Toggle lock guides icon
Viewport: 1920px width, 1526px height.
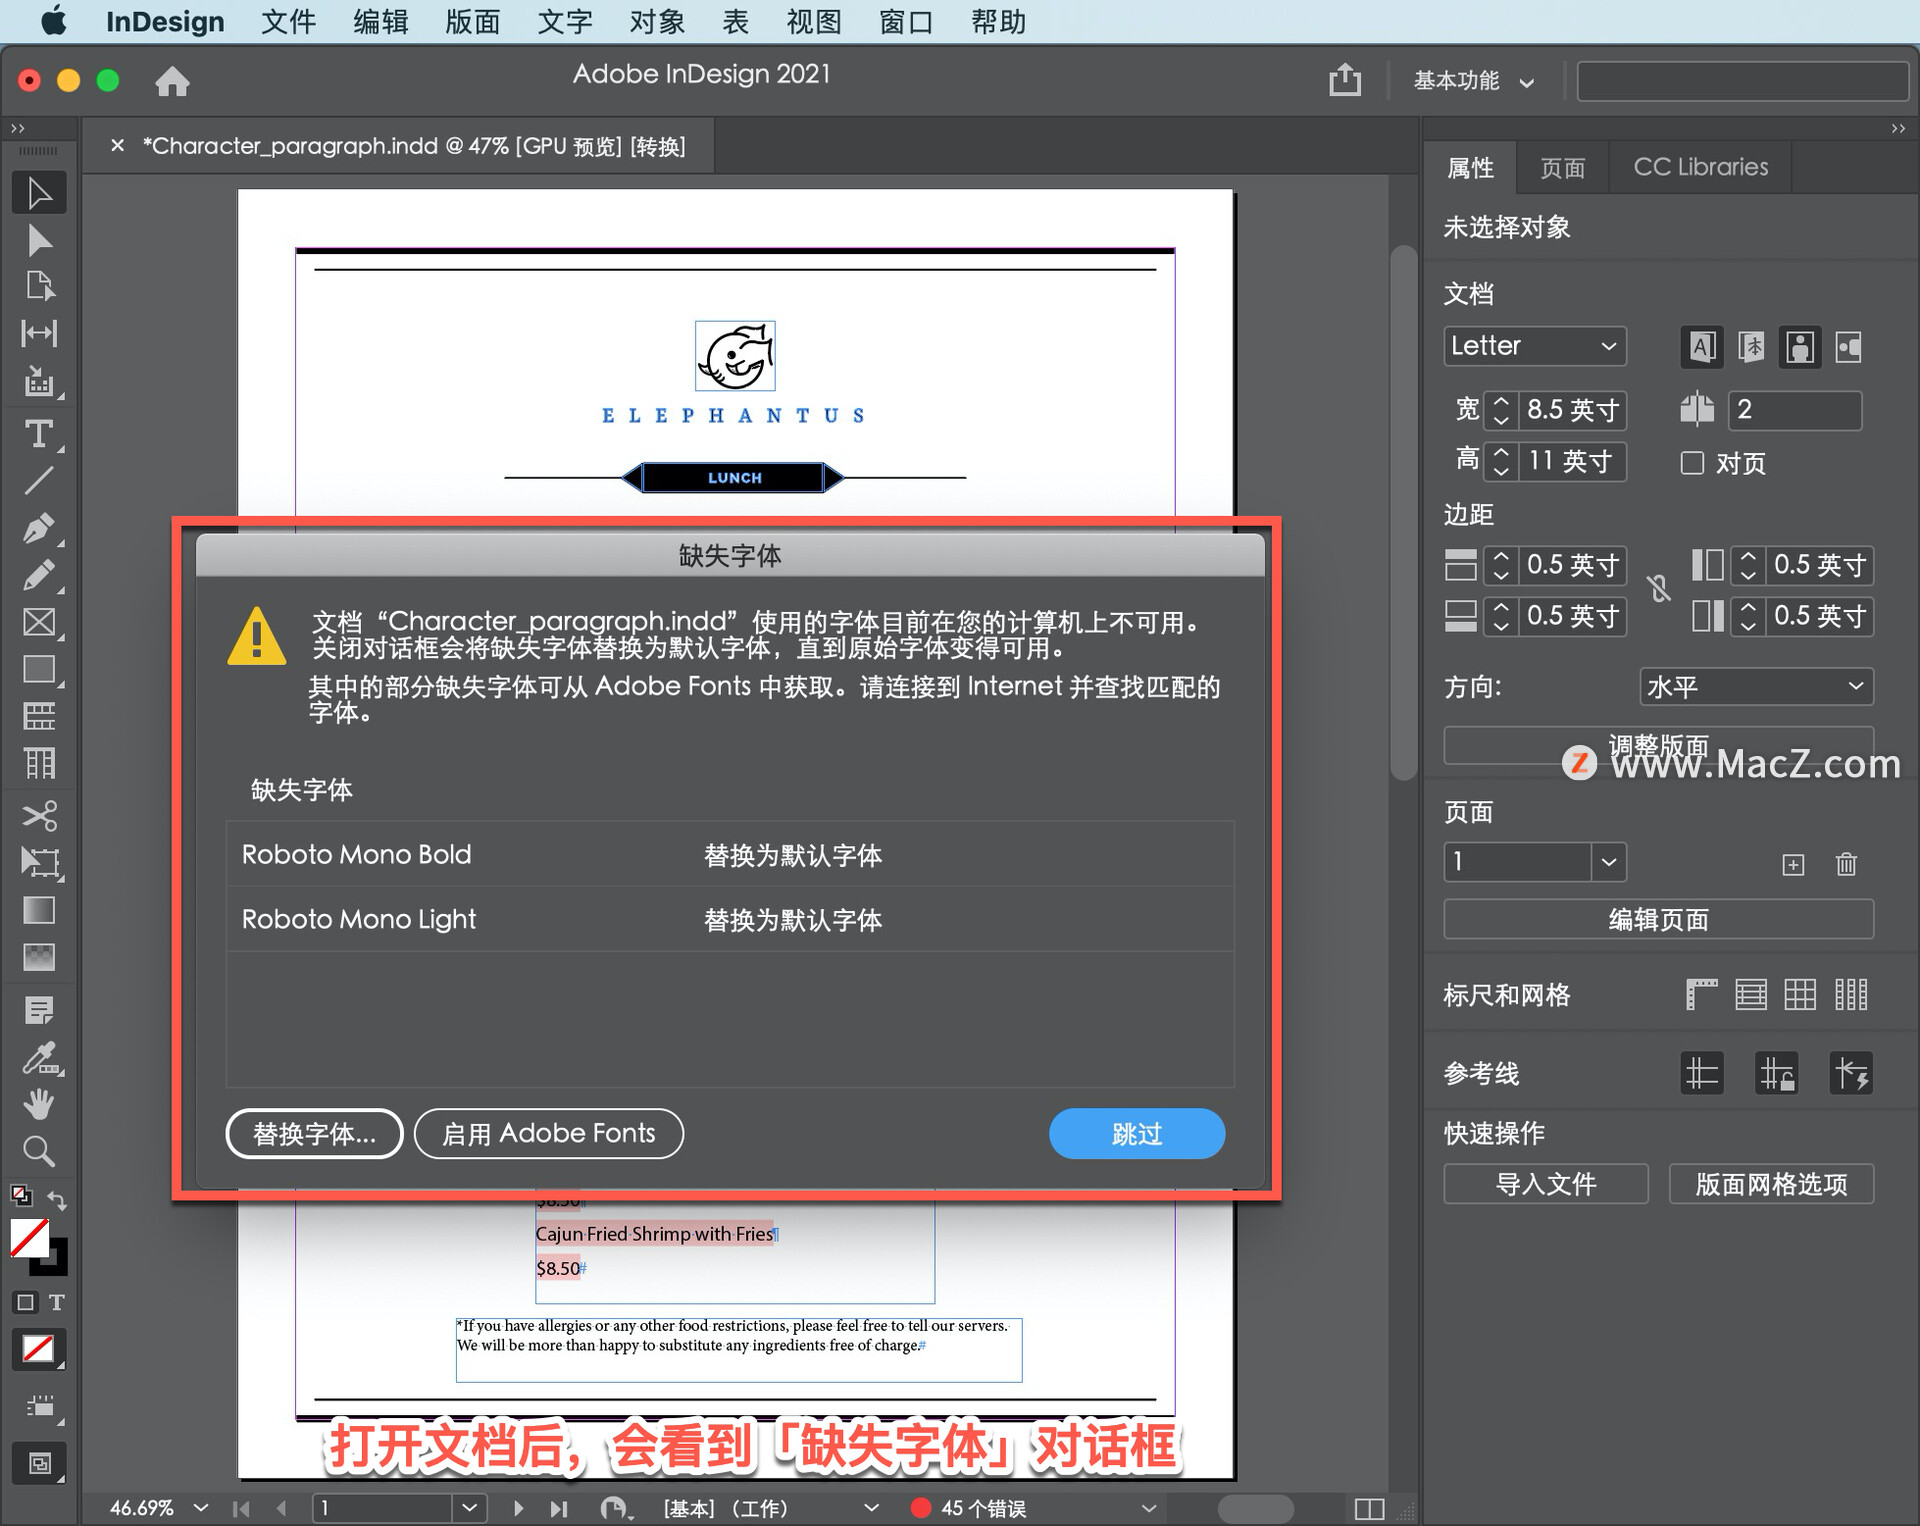[1777, 1074]
